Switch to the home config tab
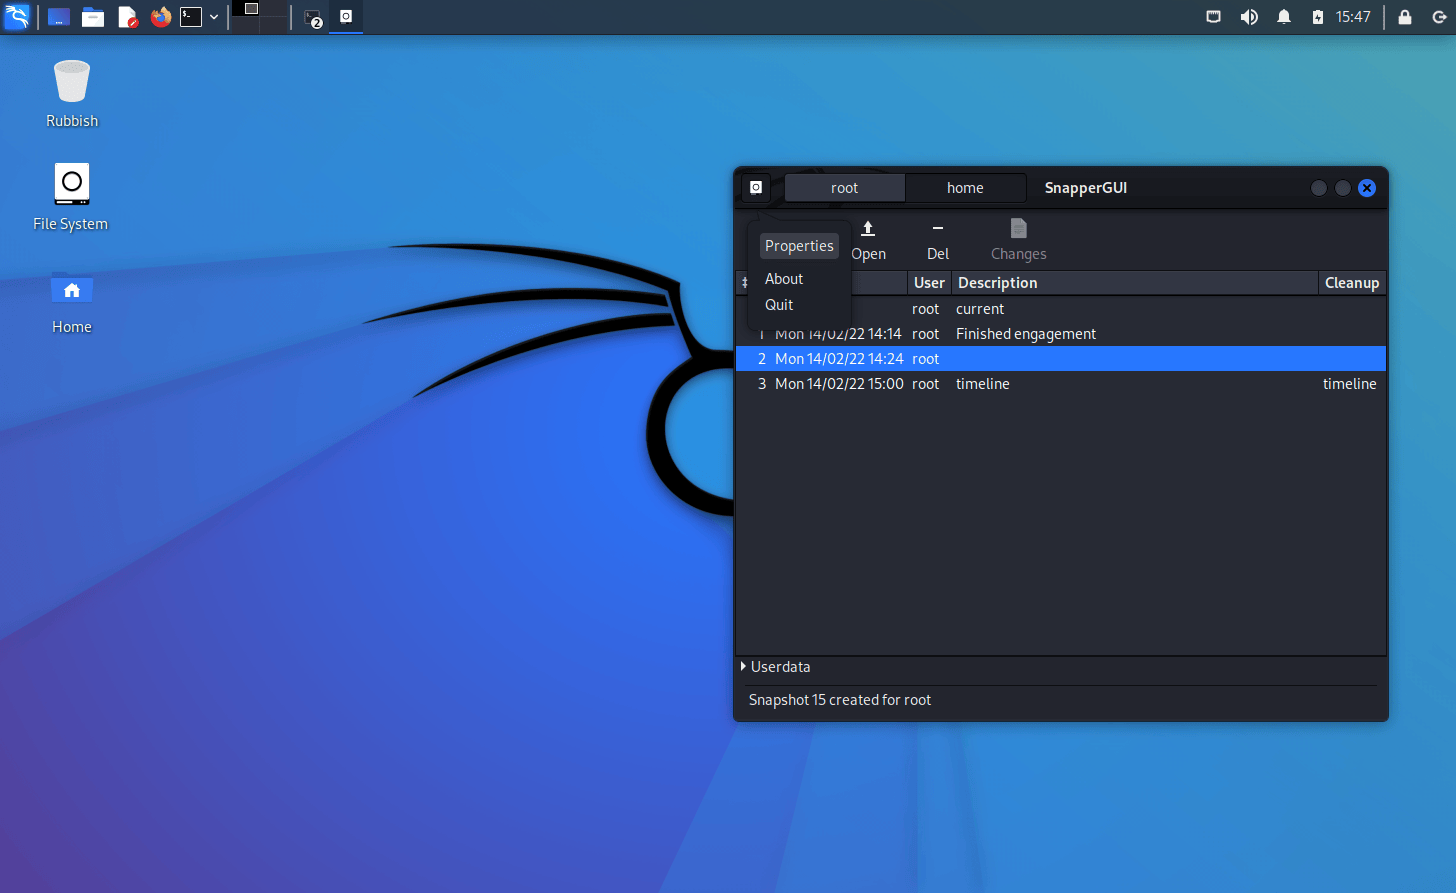1456x893 pixels. point(965,188)
